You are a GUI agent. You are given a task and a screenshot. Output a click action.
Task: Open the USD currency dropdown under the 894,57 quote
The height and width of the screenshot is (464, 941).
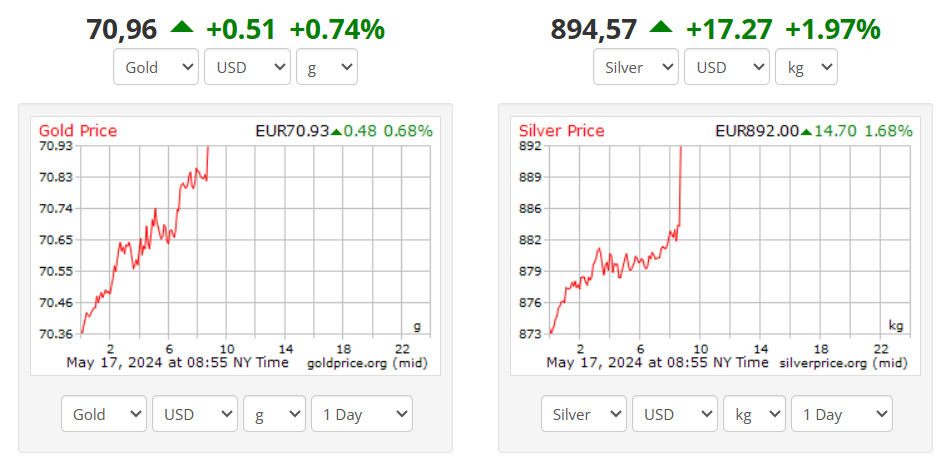[727, 68]
